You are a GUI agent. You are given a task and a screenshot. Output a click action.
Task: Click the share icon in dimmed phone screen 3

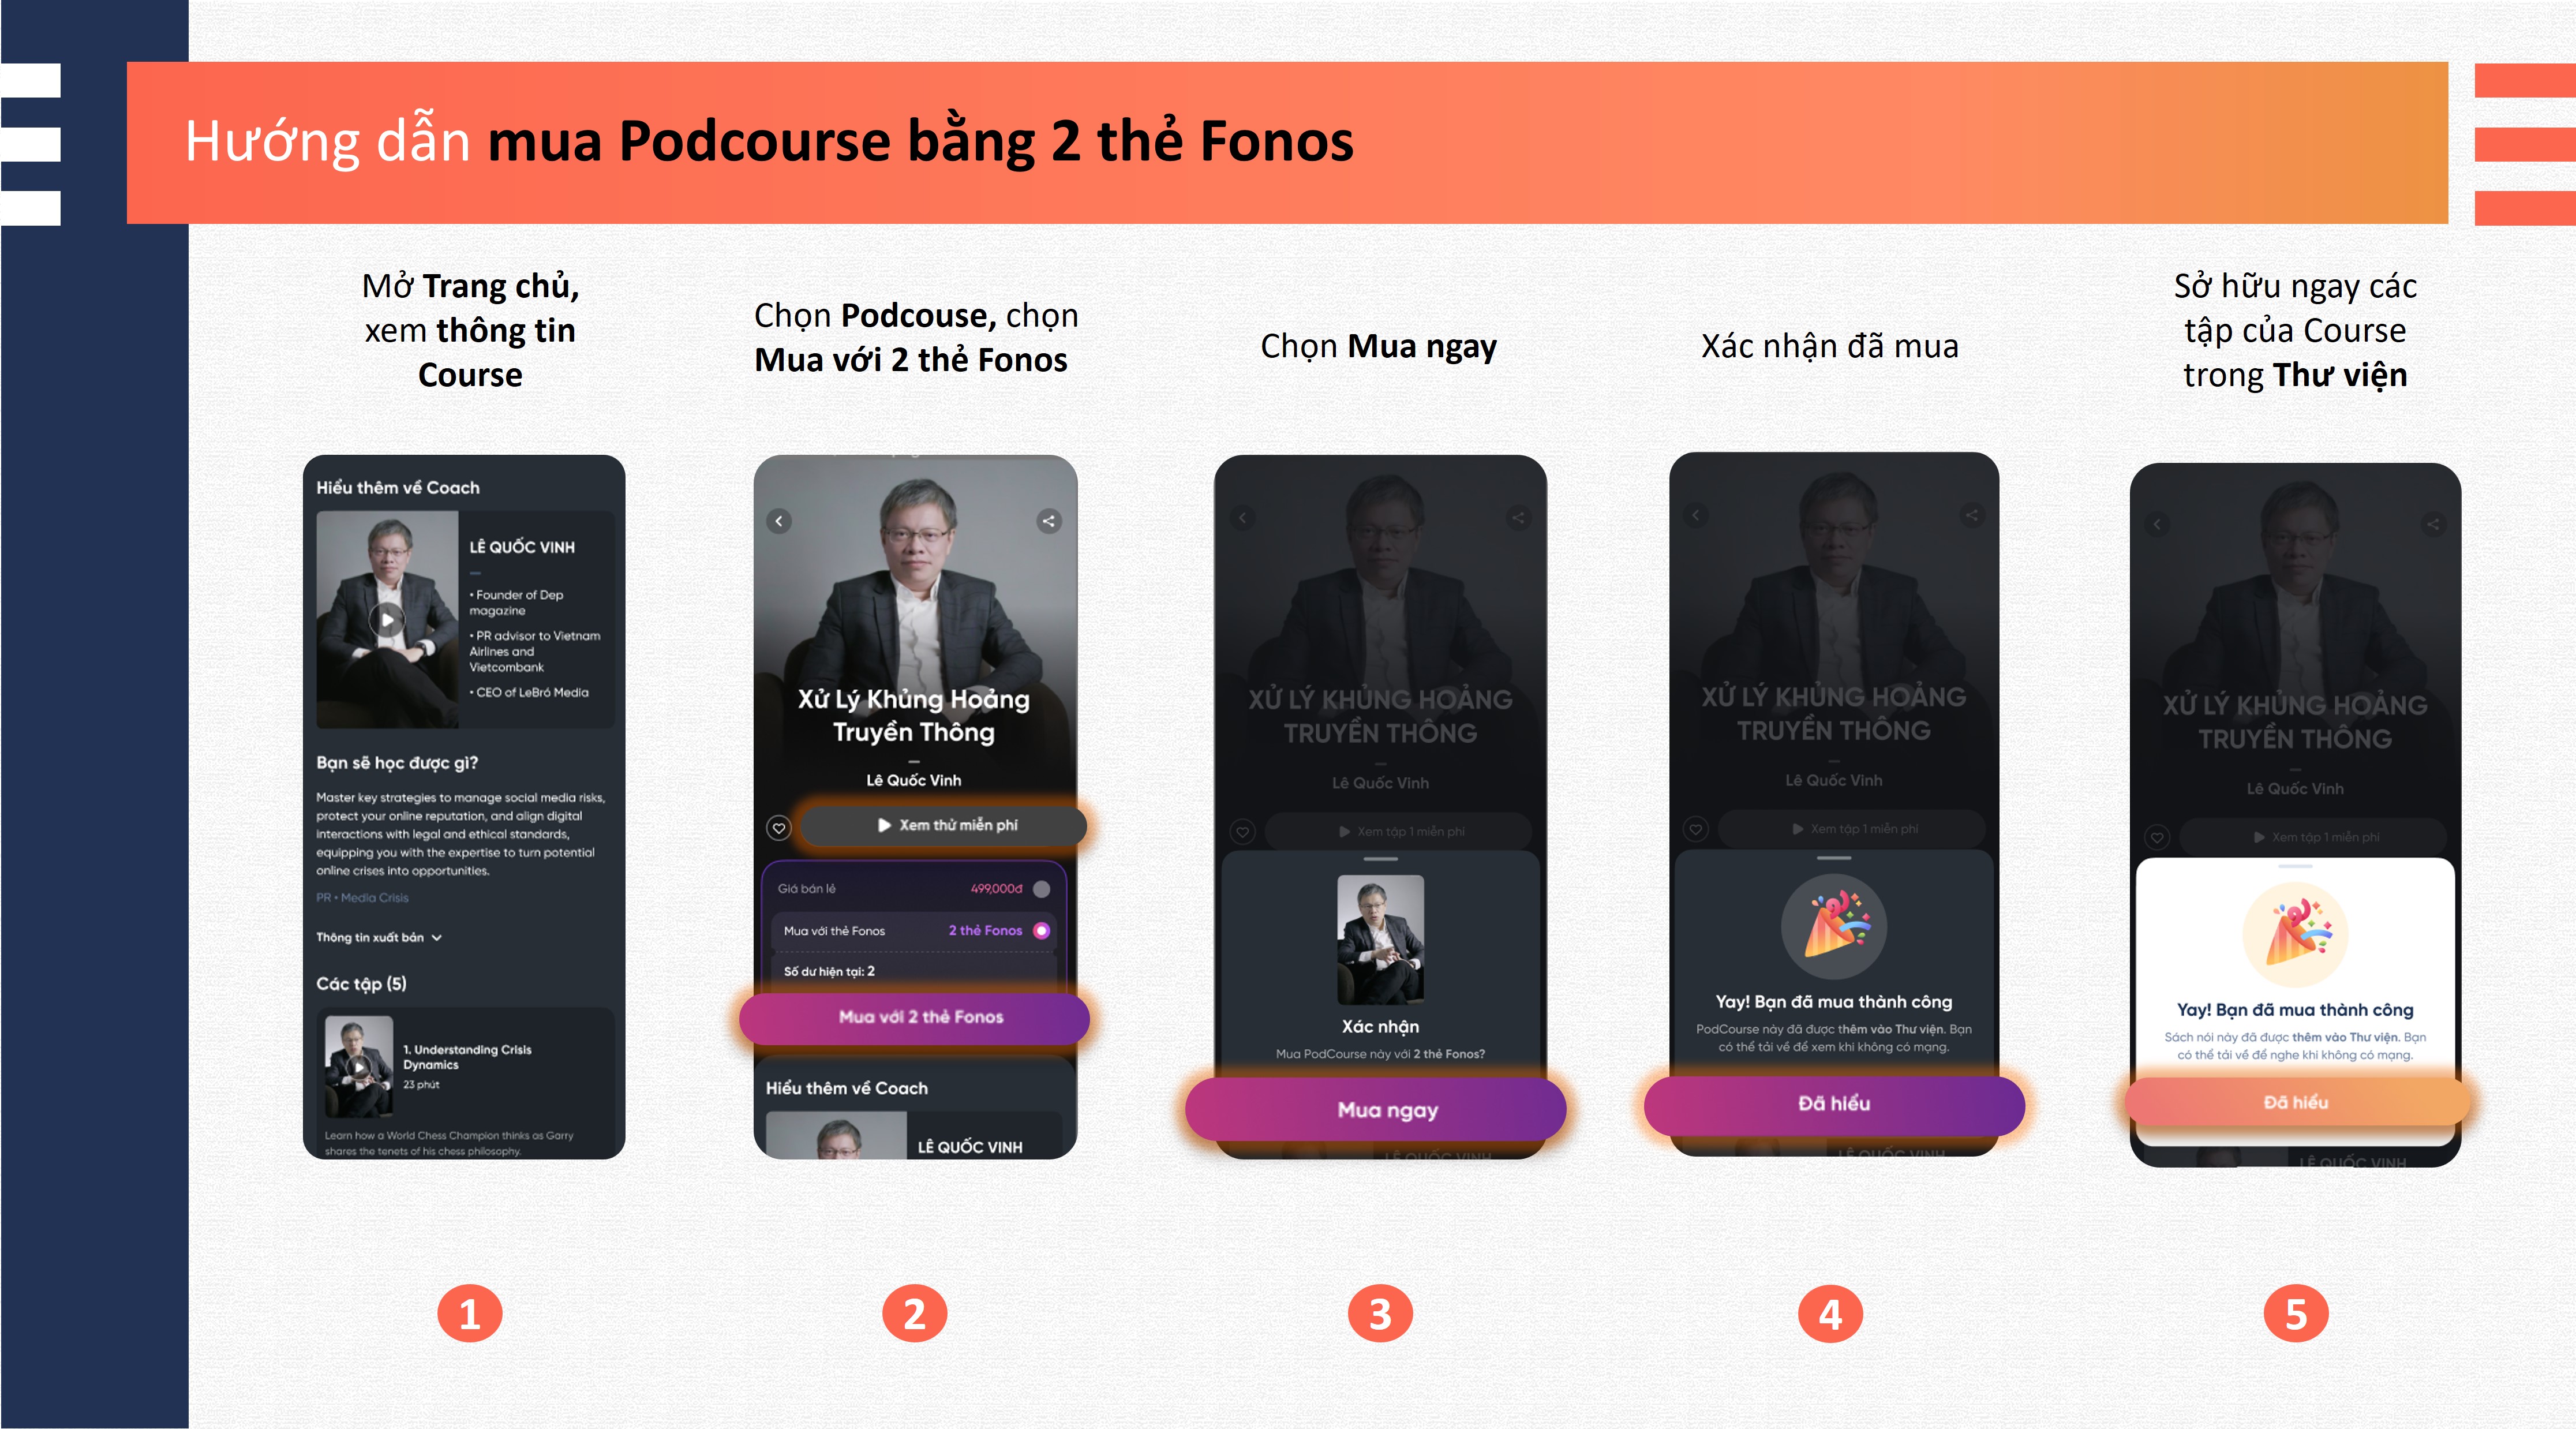(x=1518, y=518)
